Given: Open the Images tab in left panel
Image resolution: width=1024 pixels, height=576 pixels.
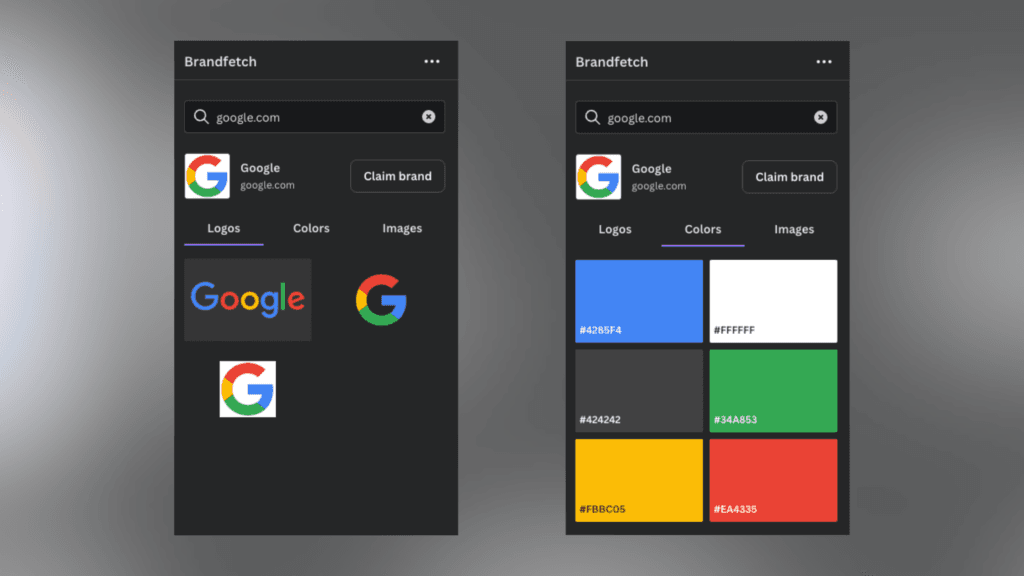Looking at the screenshot, I should click(402, 229).
